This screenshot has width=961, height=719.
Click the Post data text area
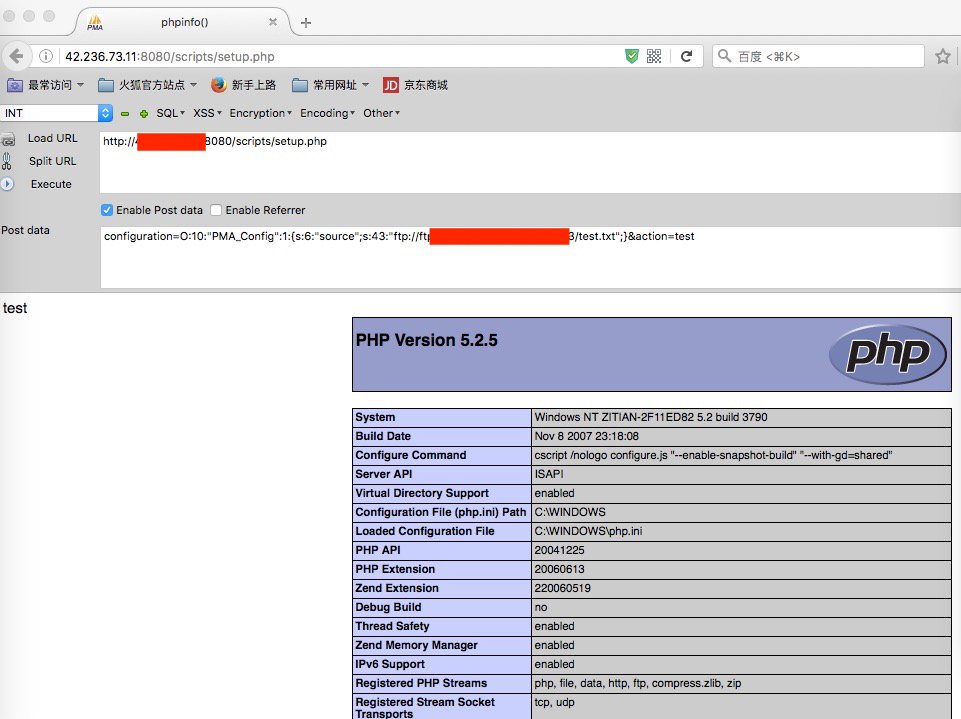(530, 257)
